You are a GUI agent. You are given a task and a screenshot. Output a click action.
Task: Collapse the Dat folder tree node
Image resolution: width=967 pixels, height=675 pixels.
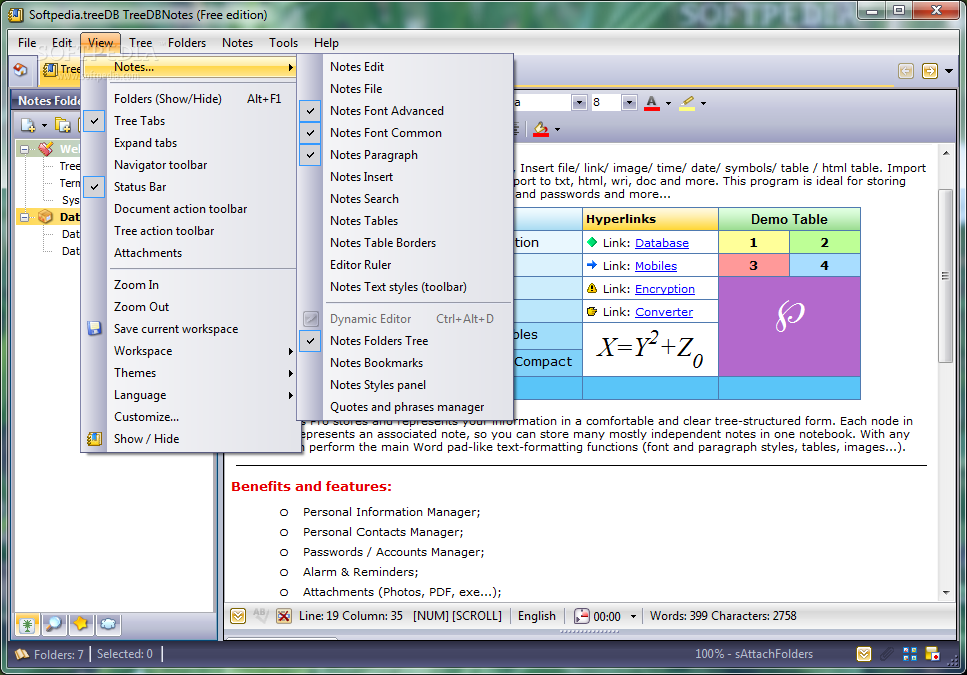tap(24, 217)
